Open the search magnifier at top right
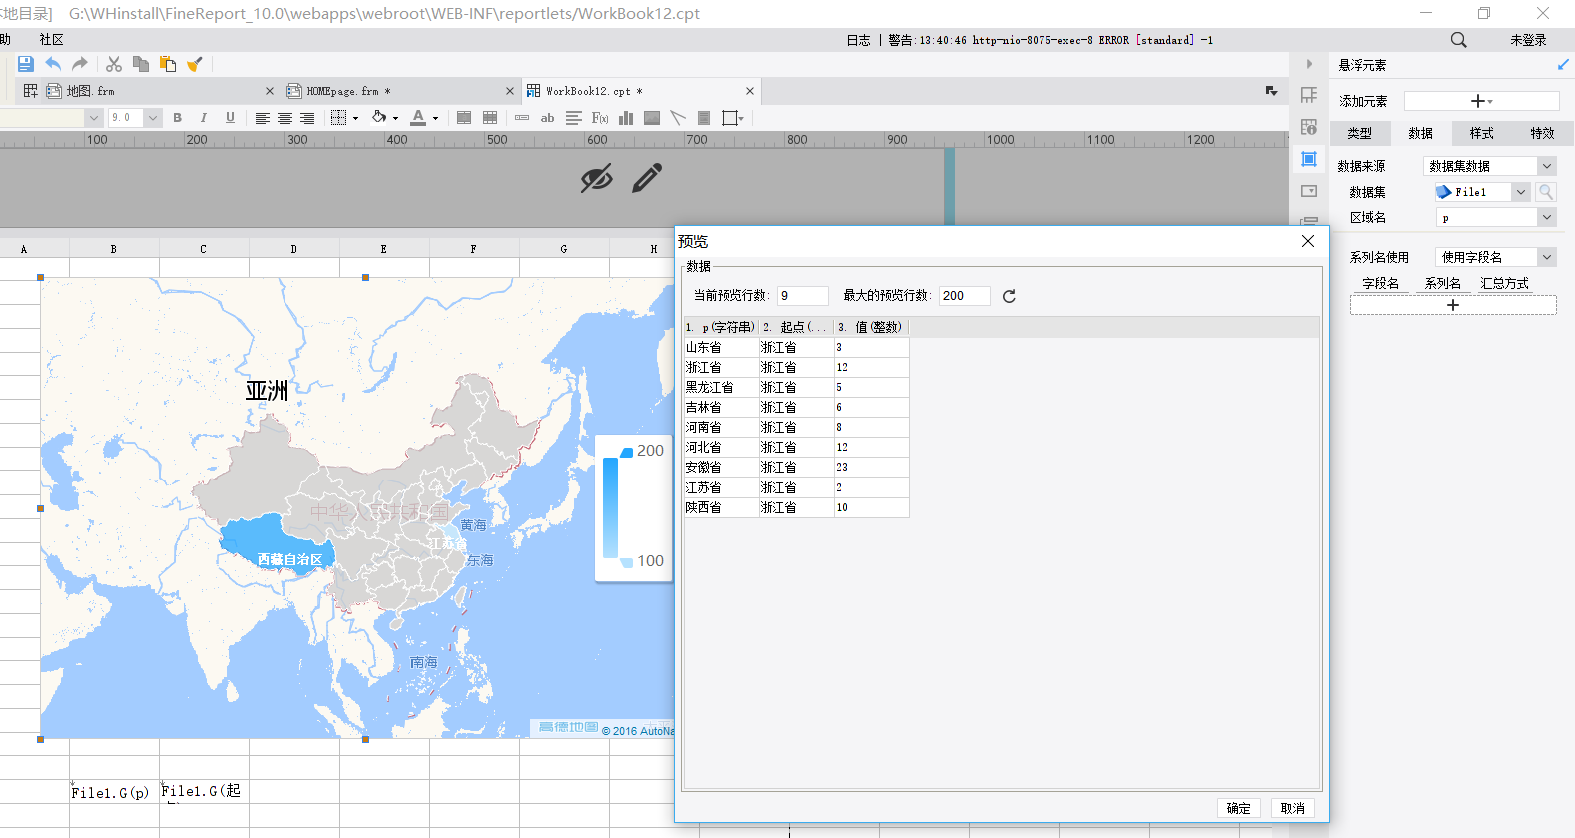The image size is (1575, 838). click(1459, 40)
